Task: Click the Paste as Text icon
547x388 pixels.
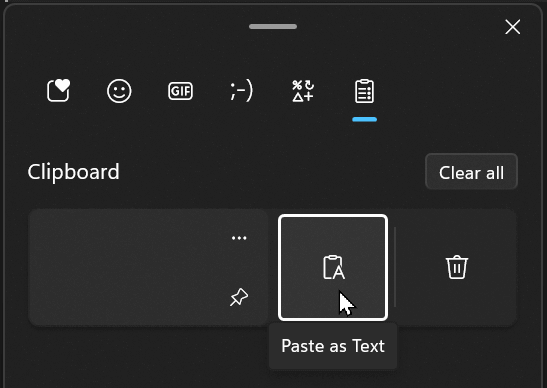Action: pyautogui.click(x=333, y=268)
